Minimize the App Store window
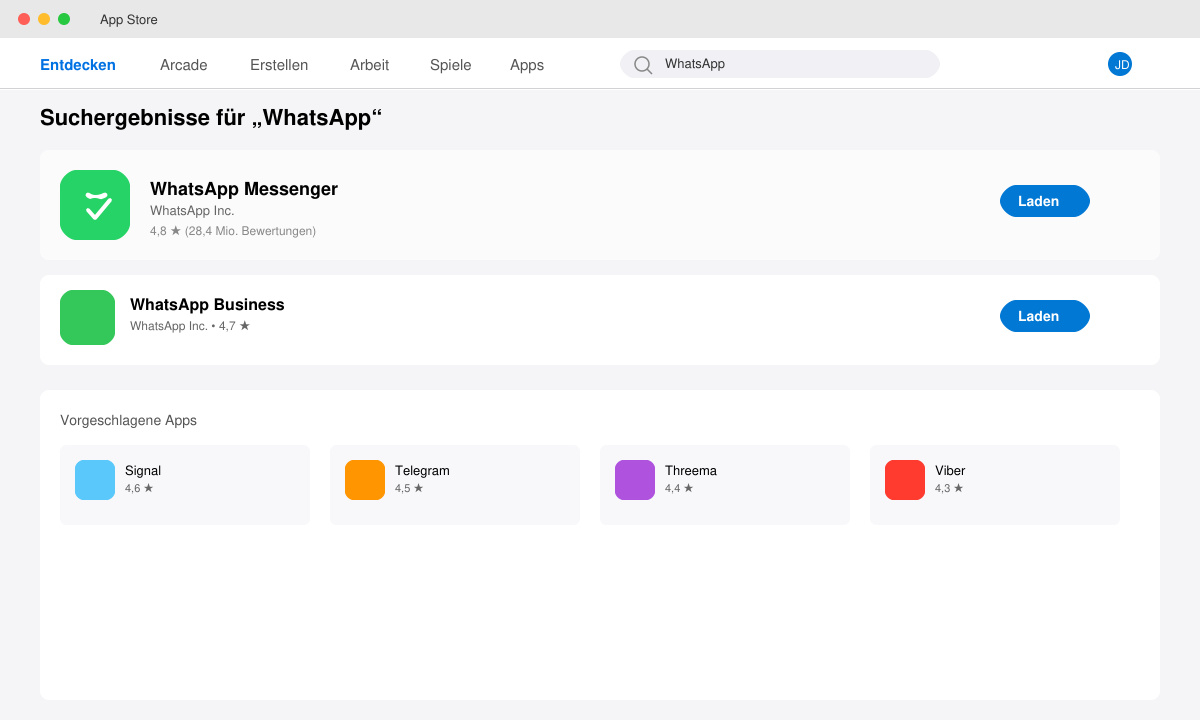Image resolution: width=1200 pixels, height=720 pixels. (44, 19)
